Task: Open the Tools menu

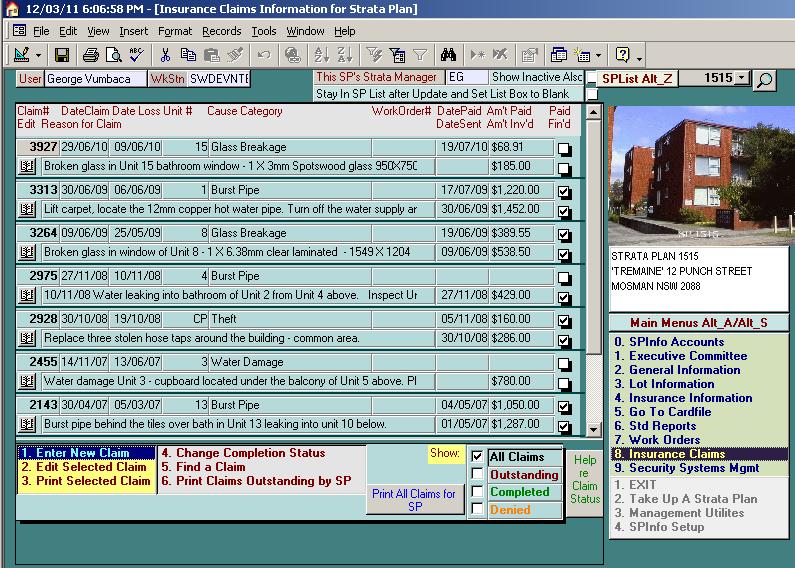Action: [264, 31]
